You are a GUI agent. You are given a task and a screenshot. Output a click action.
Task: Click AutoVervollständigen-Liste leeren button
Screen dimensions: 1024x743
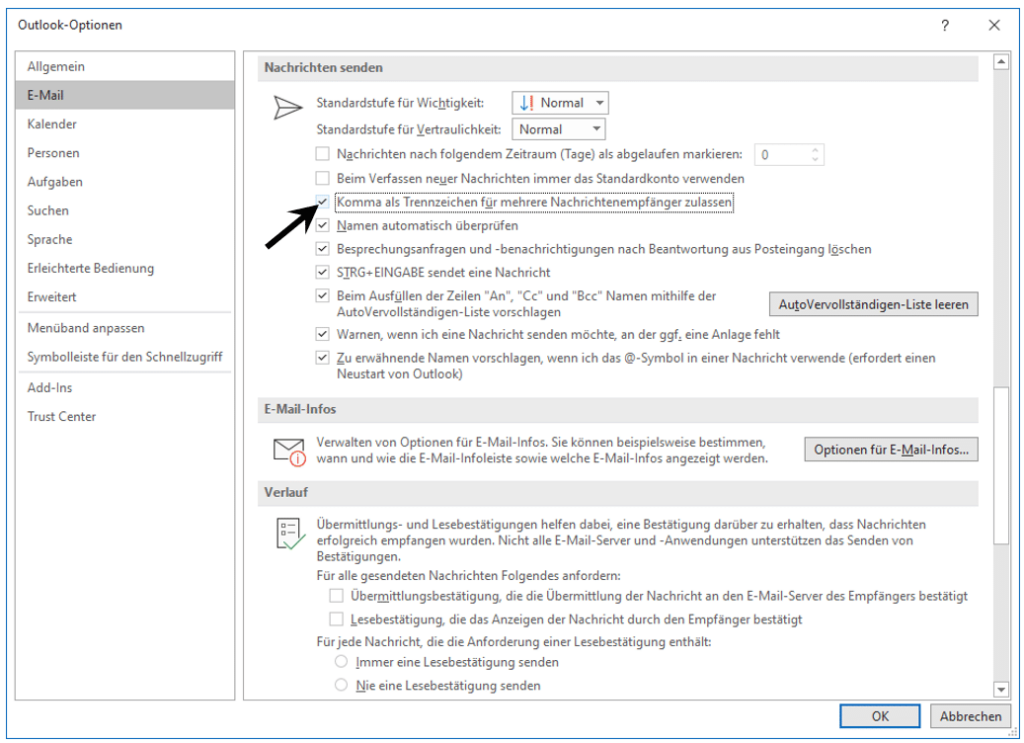[x=873, y=304]
